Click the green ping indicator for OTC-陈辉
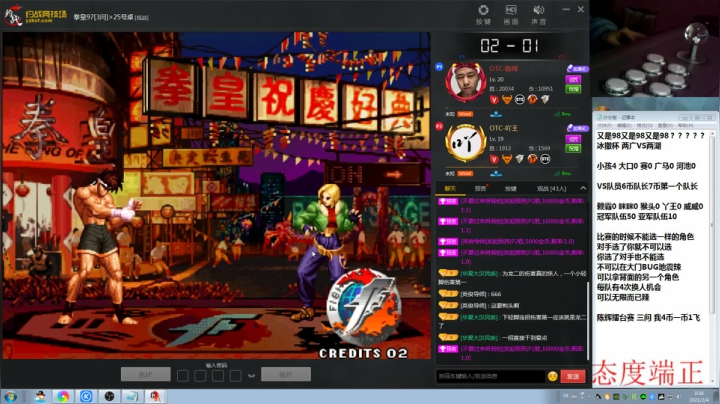 coord(562,114)
